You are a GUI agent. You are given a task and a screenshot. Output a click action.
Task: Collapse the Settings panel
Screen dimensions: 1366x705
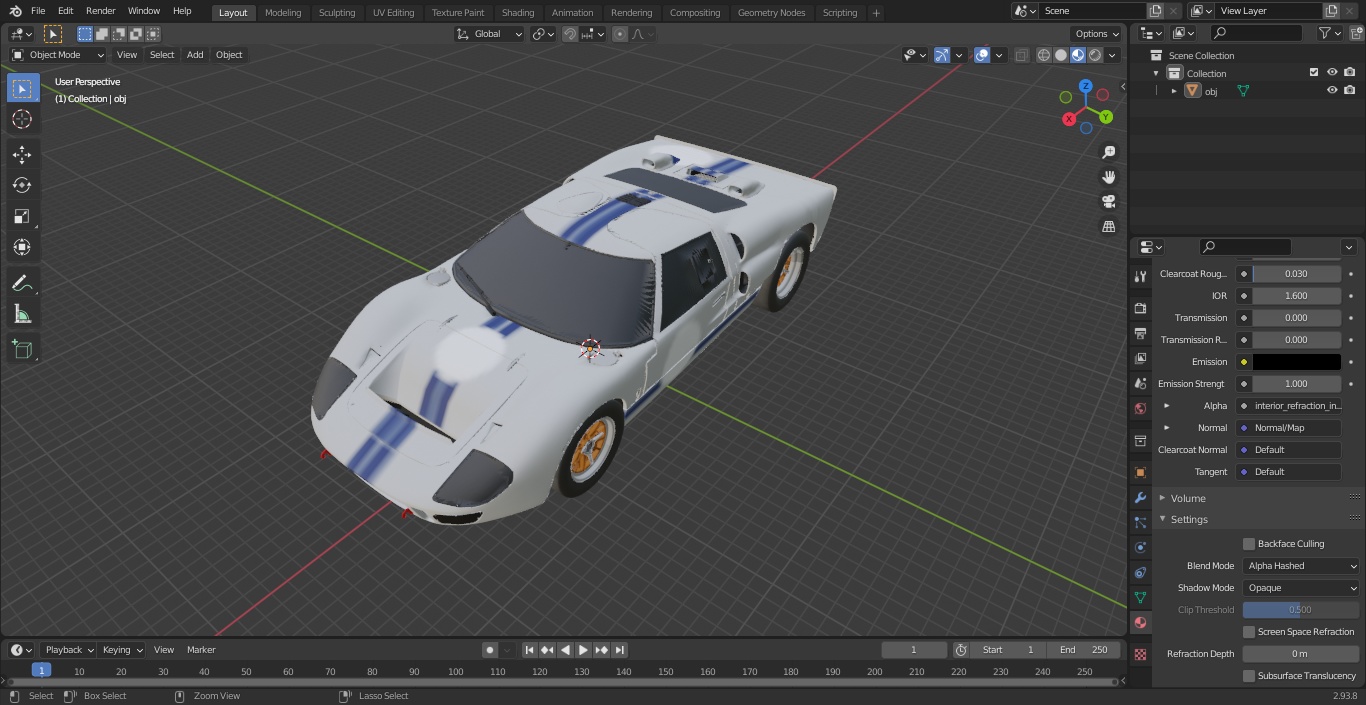[x=1187, y=520]
